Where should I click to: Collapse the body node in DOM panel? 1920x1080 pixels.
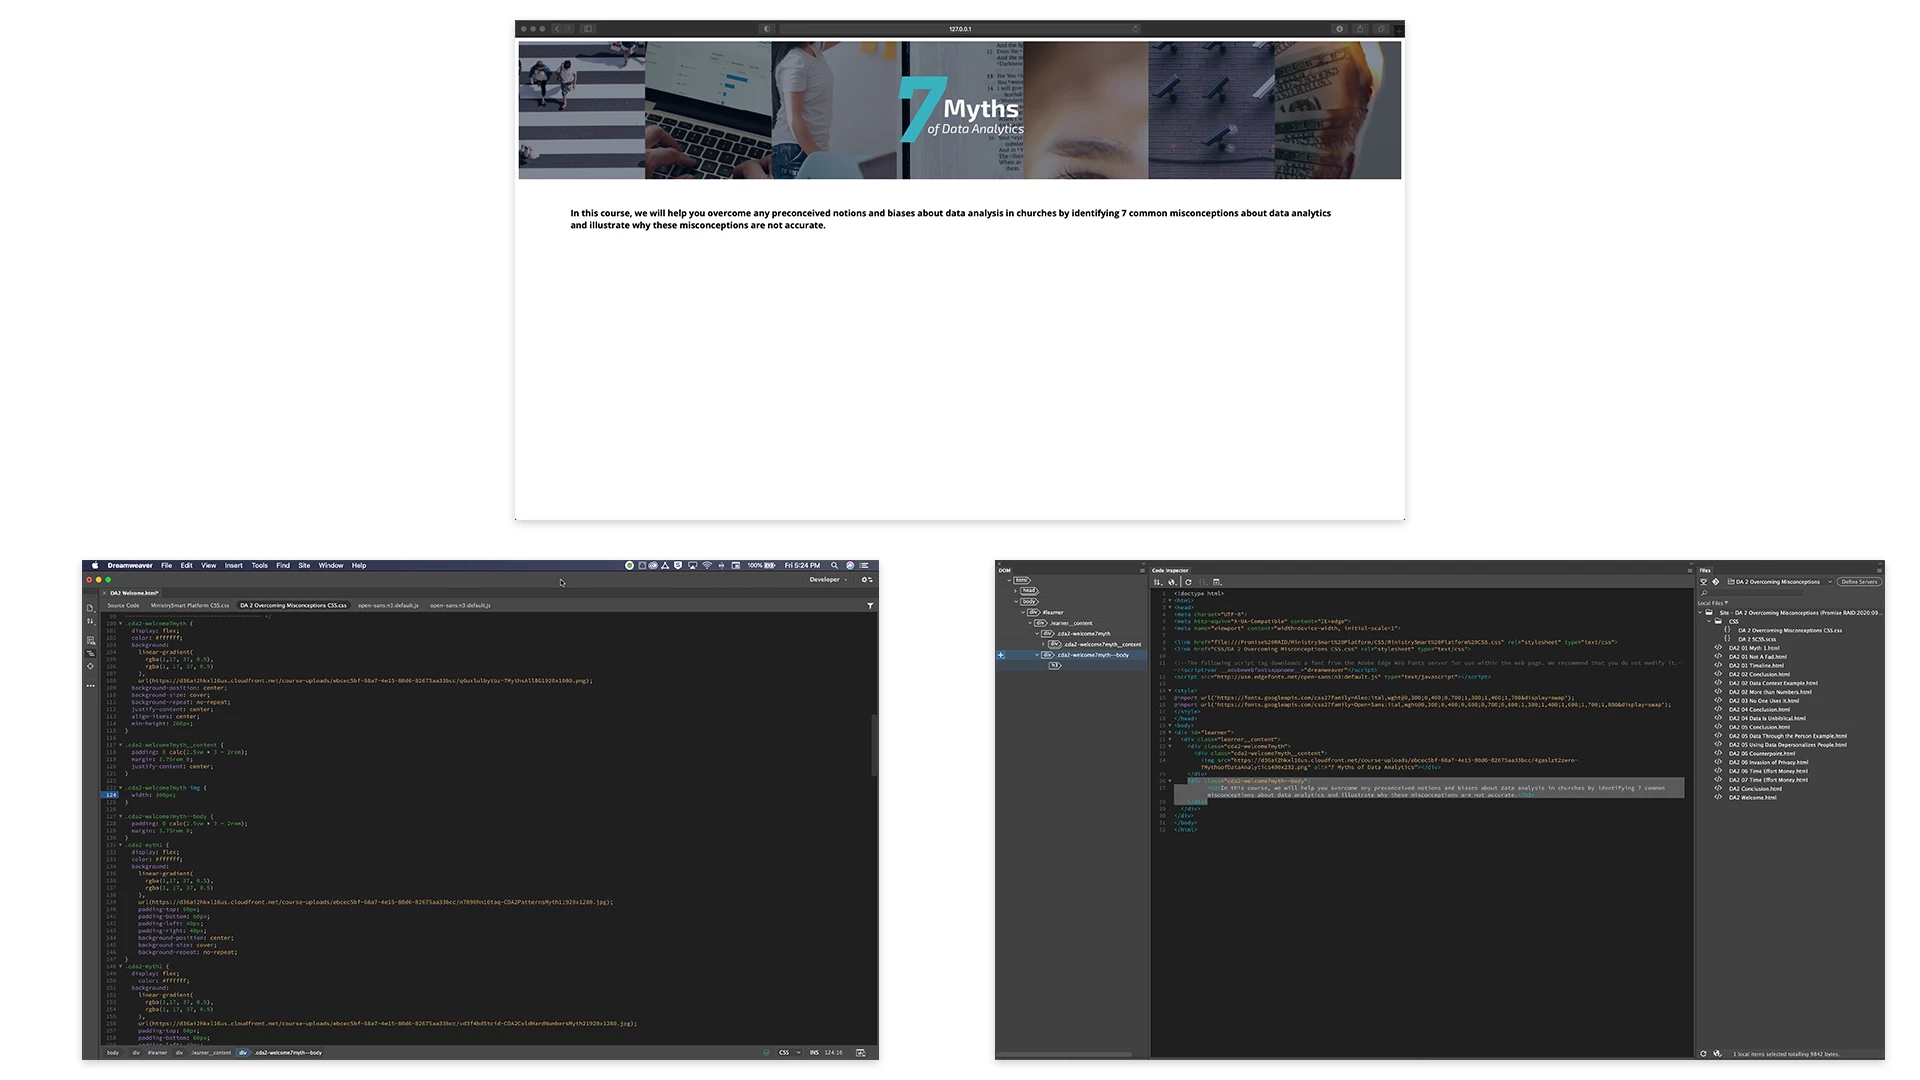1016,602
